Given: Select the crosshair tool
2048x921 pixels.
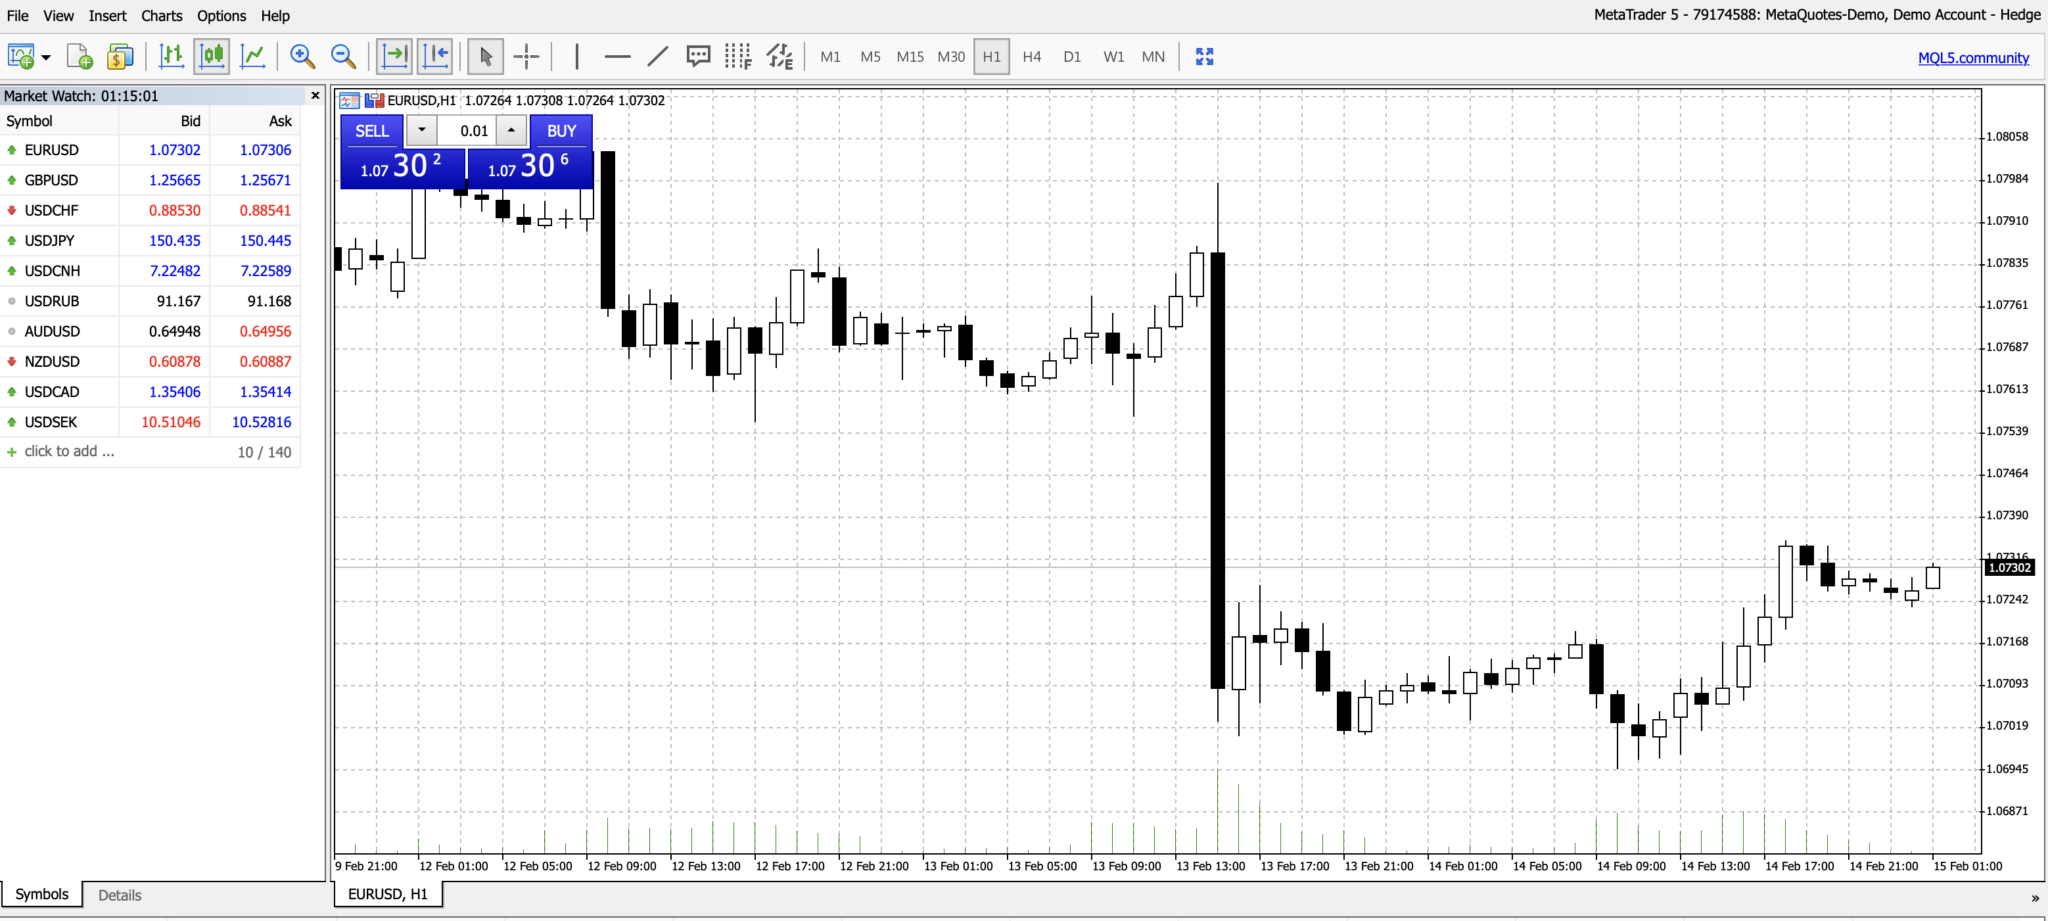Looking at the screenshot, I should point(526,57).
